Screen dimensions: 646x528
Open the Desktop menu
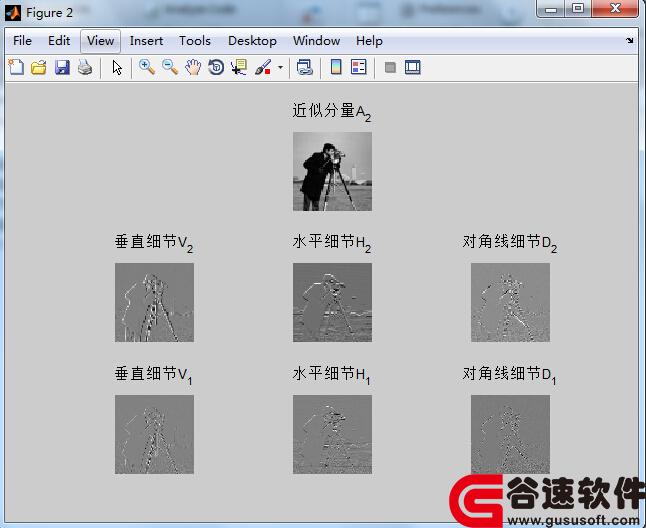[252, 41]
